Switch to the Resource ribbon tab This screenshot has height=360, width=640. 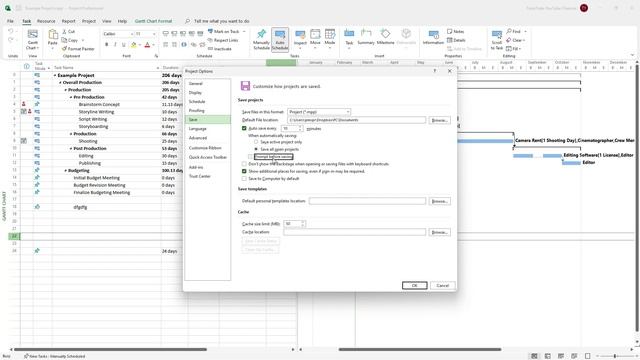coord(46,21)
